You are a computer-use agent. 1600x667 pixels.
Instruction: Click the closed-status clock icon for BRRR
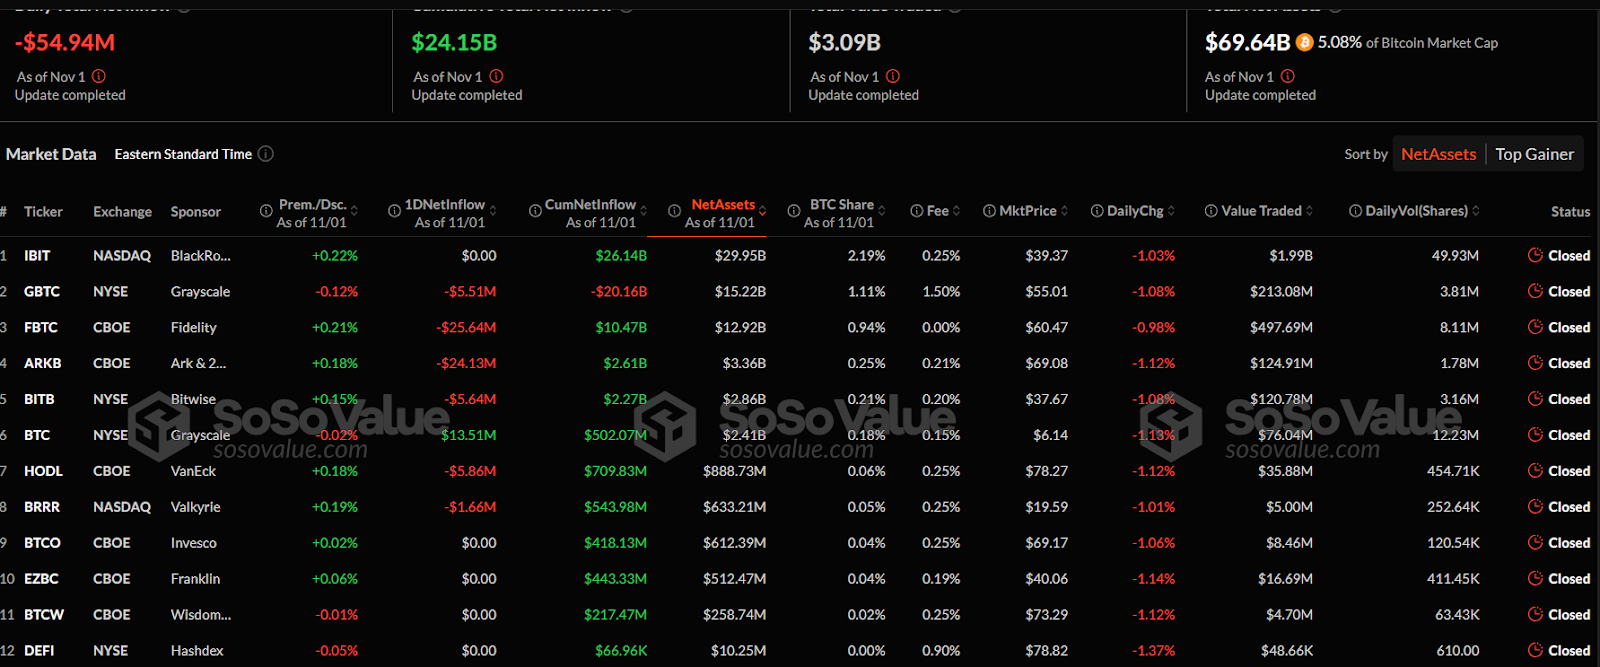tap(1535, 507)
